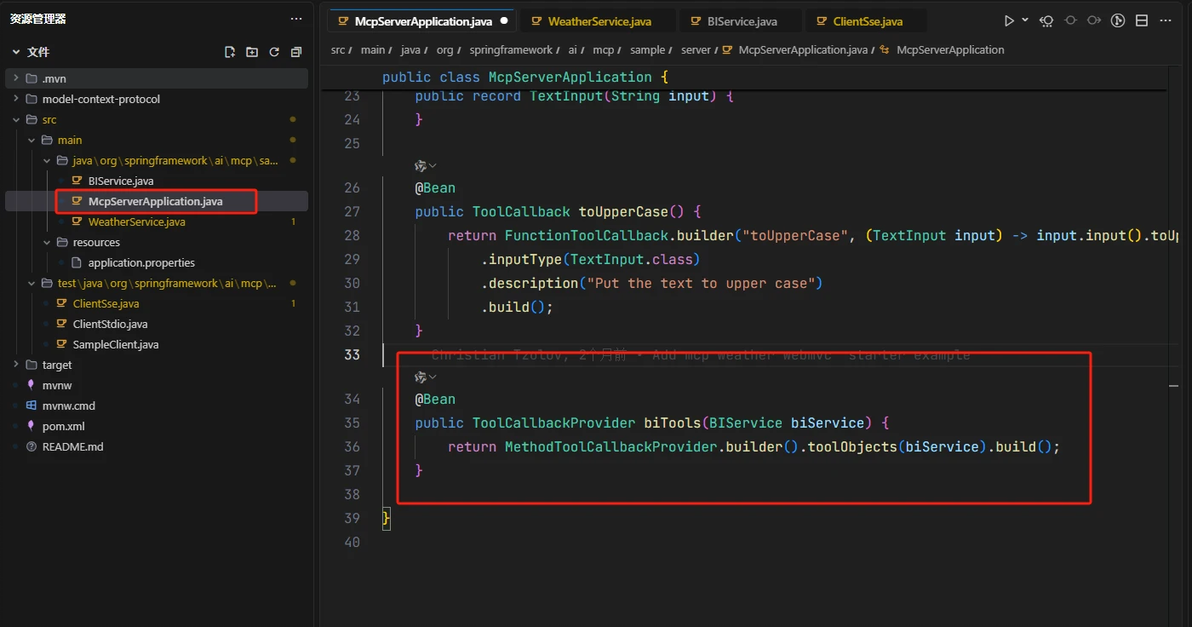Viewport: 1192px width, 627px height.
Task: Click the split editor layout icon
Action: point(1142,21)
